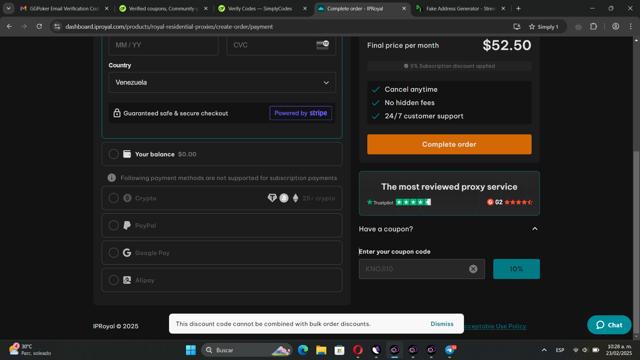Screen dimensions: 640x360
Task: Select the Alipay payment radio
Action: pyautogui.click(x=113, y=280)
